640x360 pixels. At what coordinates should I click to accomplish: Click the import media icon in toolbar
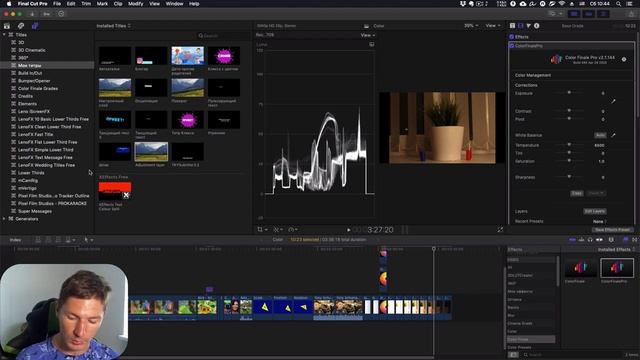coord(32,14)
